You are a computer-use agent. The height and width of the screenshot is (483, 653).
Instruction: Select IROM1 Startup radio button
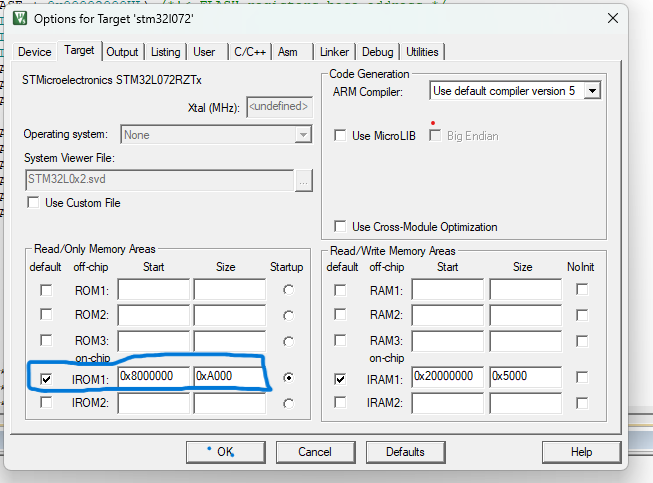click(x=288, y=377)
